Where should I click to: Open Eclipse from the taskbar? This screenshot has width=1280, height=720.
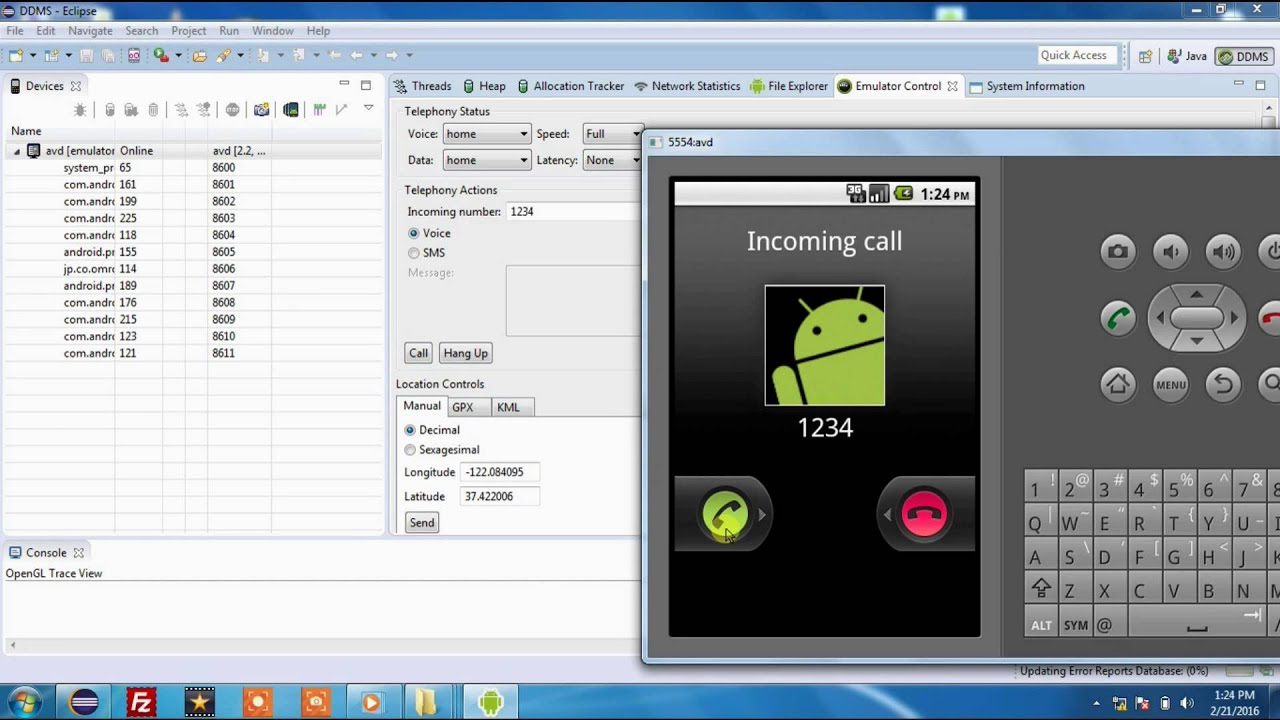tap(83, 703)
